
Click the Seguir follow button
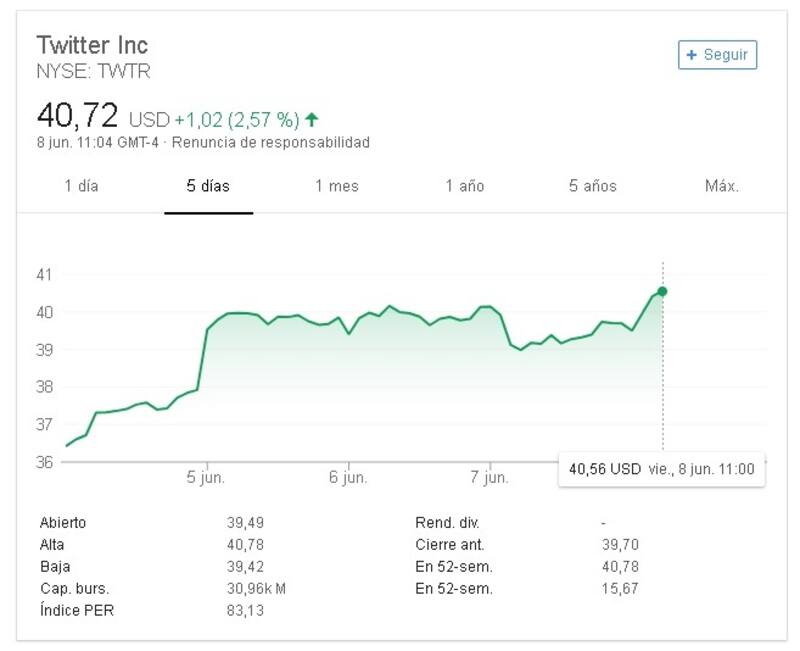tap(717, 55)
